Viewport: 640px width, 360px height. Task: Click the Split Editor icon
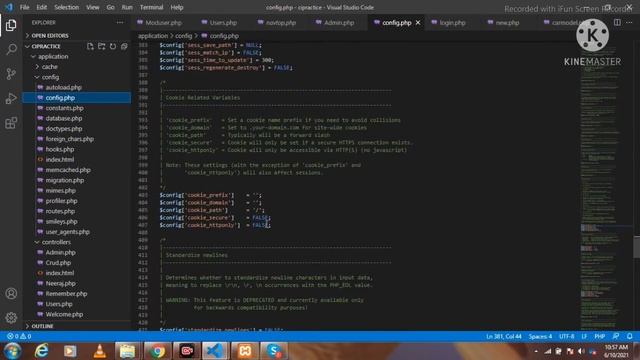617,23
